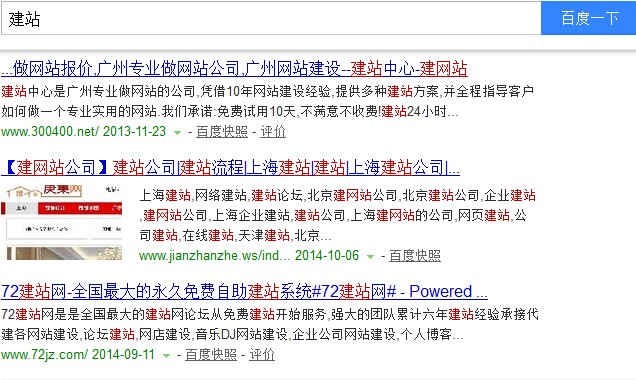Click the www.300400.net/ green URL text

click(x=50, y=131)
